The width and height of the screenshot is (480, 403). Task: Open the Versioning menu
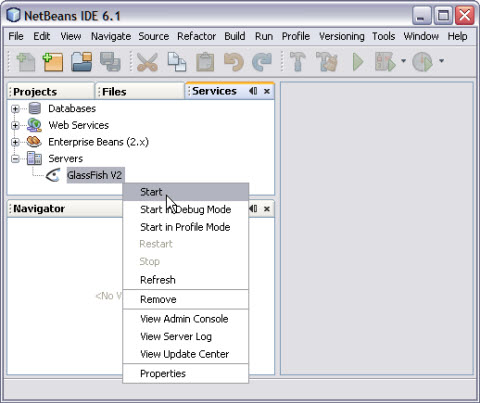(341, 36)
